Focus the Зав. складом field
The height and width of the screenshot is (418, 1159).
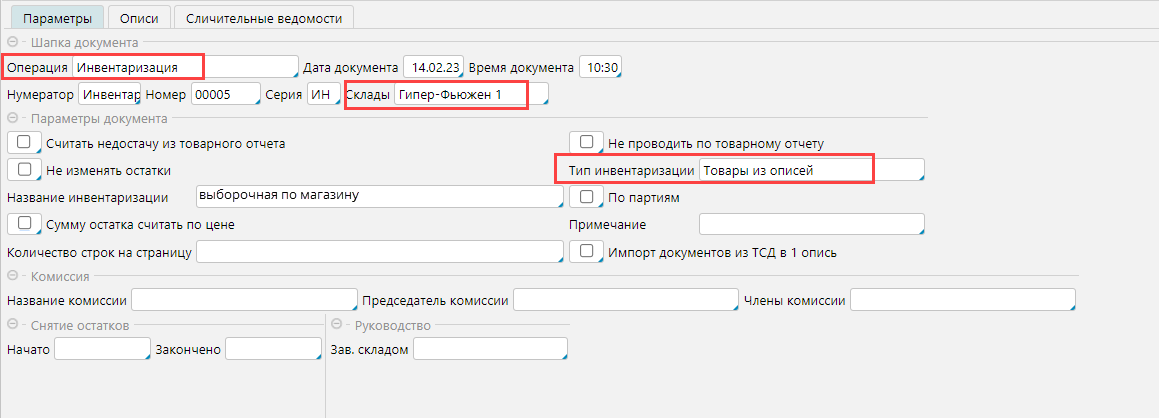(x=489, y=349)
